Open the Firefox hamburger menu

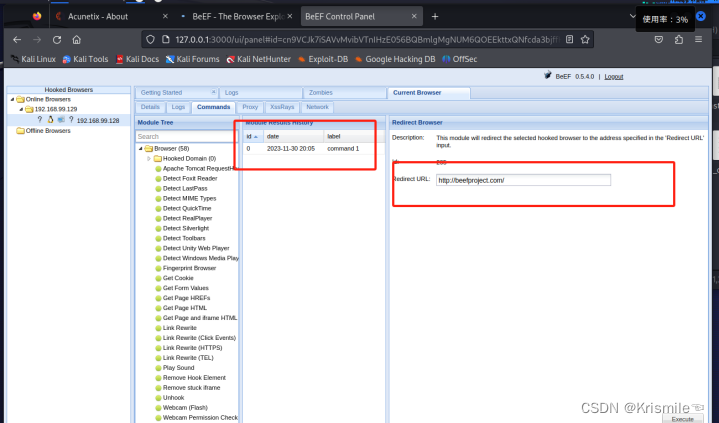pos(698,39)
